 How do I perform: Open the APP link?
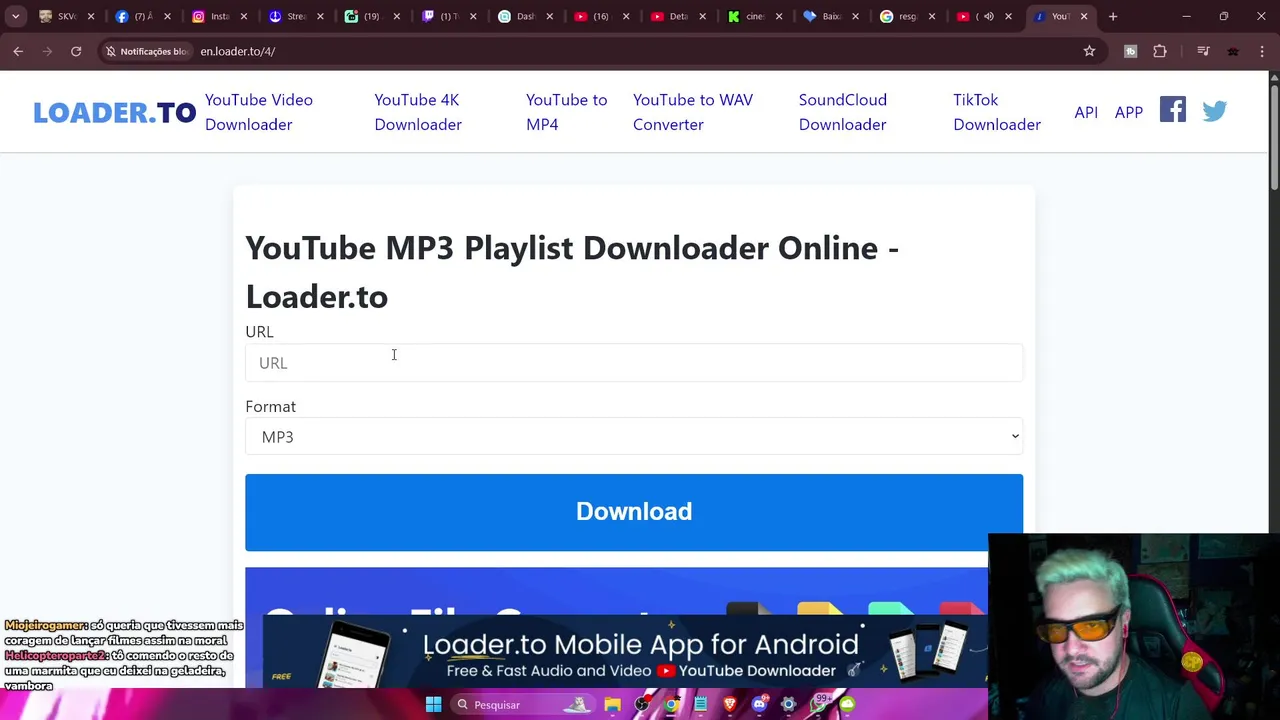[1129, 112]
